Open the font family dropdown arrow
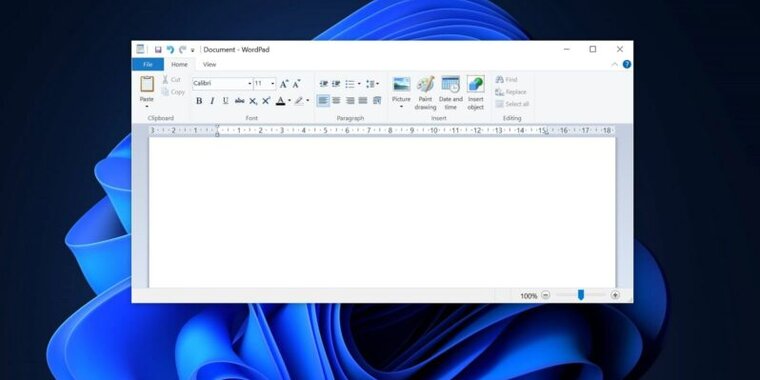This screenshot has height=380, width=760. [250, 83]
